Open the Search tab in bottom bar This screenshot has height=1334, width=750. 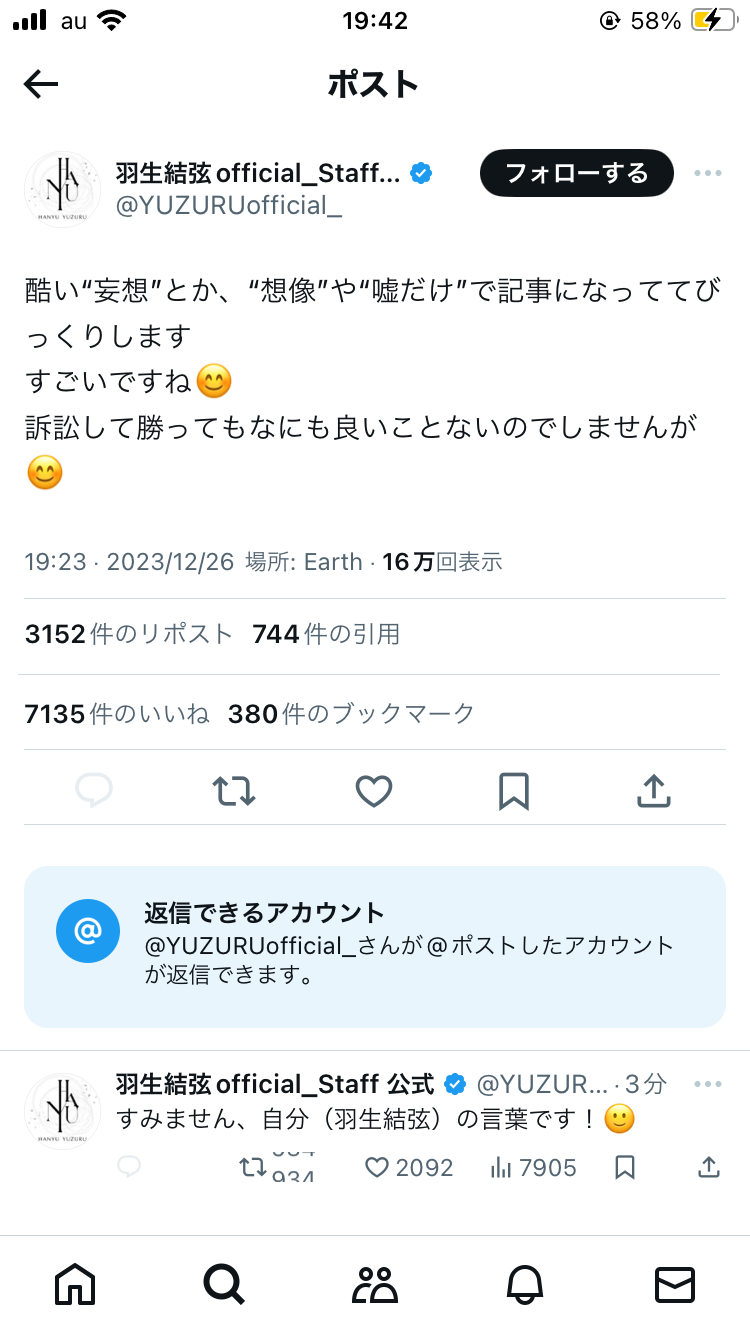(x=224, y=1283)
